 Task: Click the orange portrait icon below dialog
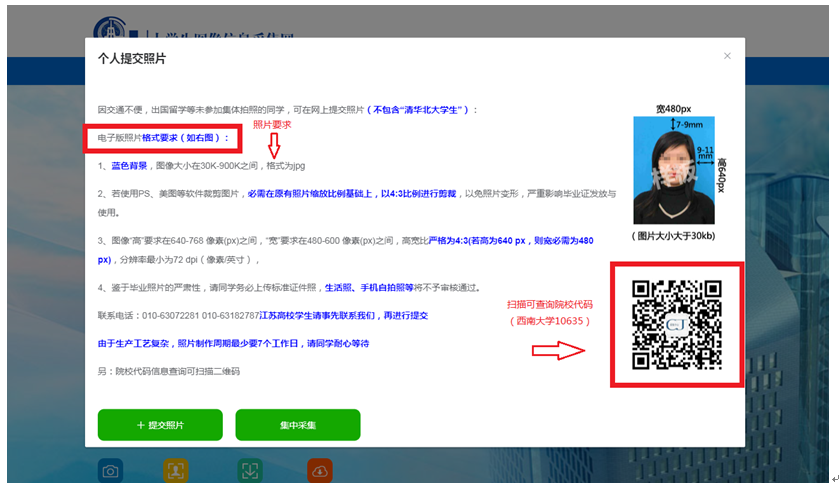tap(176, 471)
